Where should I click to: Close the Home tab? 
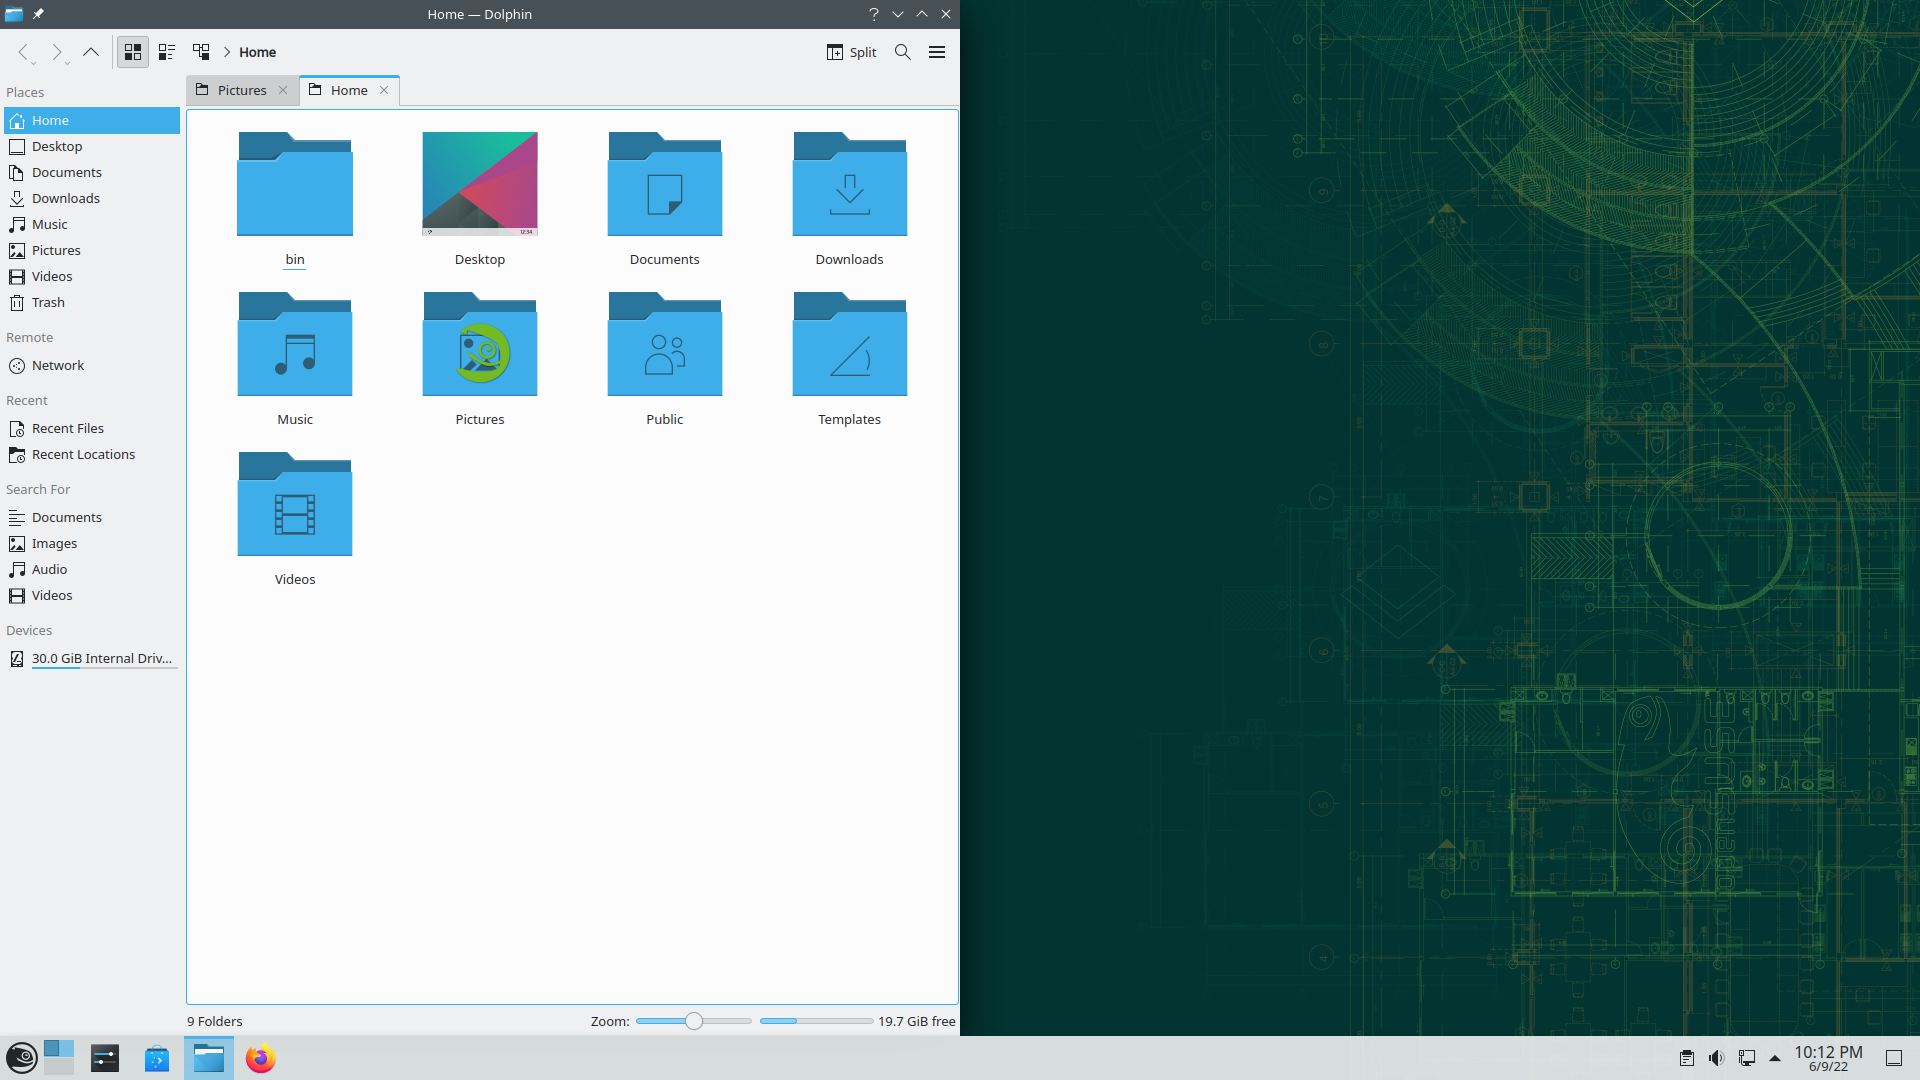(384, 90)
